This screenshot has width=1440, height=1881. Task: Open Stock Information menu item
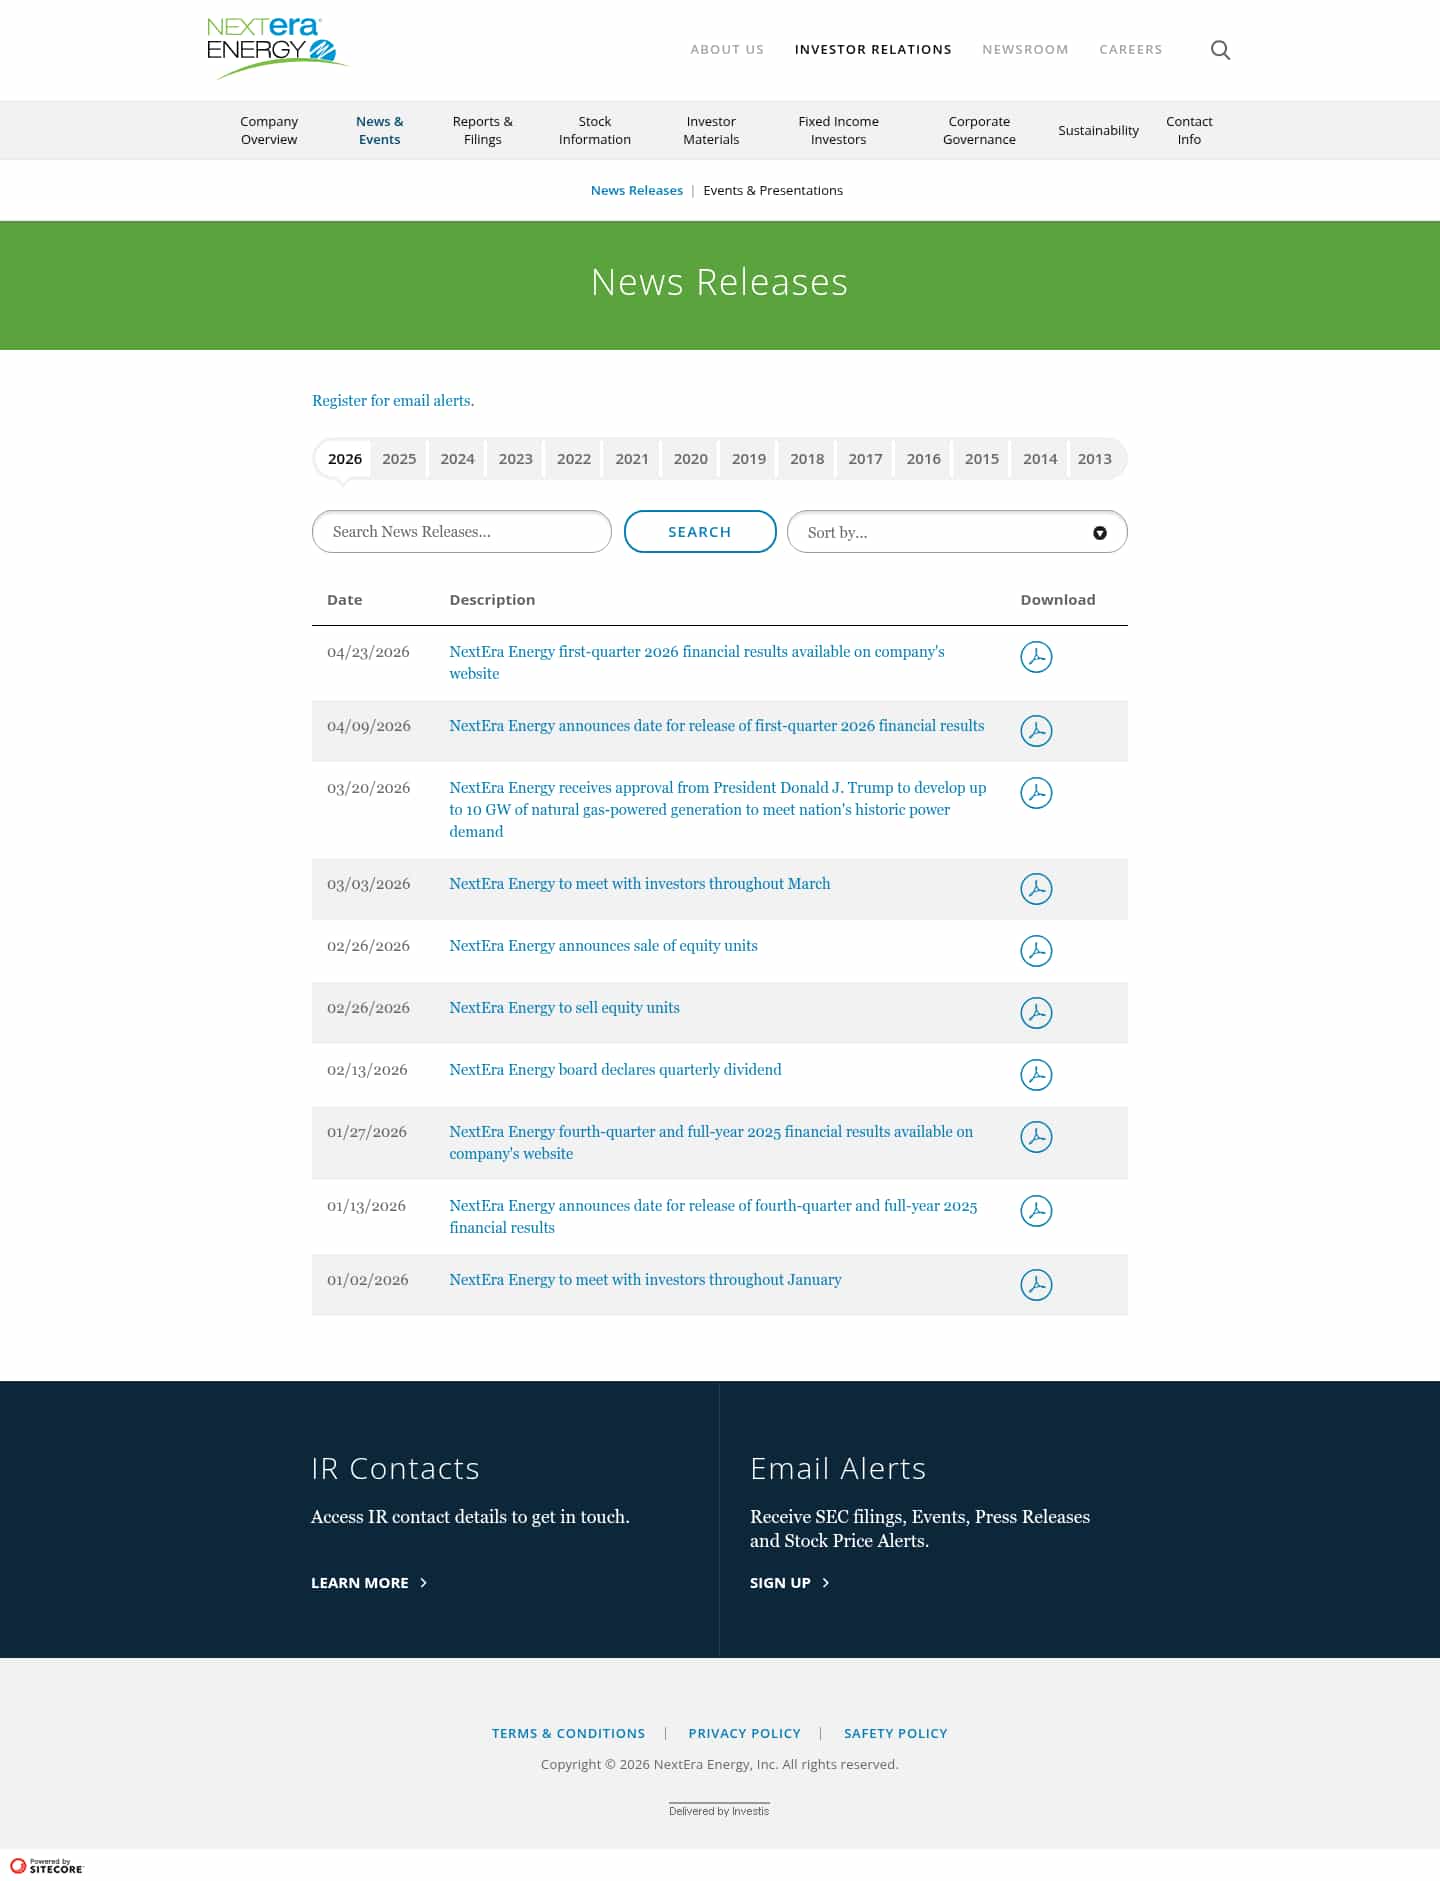click(x=595, y=130)
